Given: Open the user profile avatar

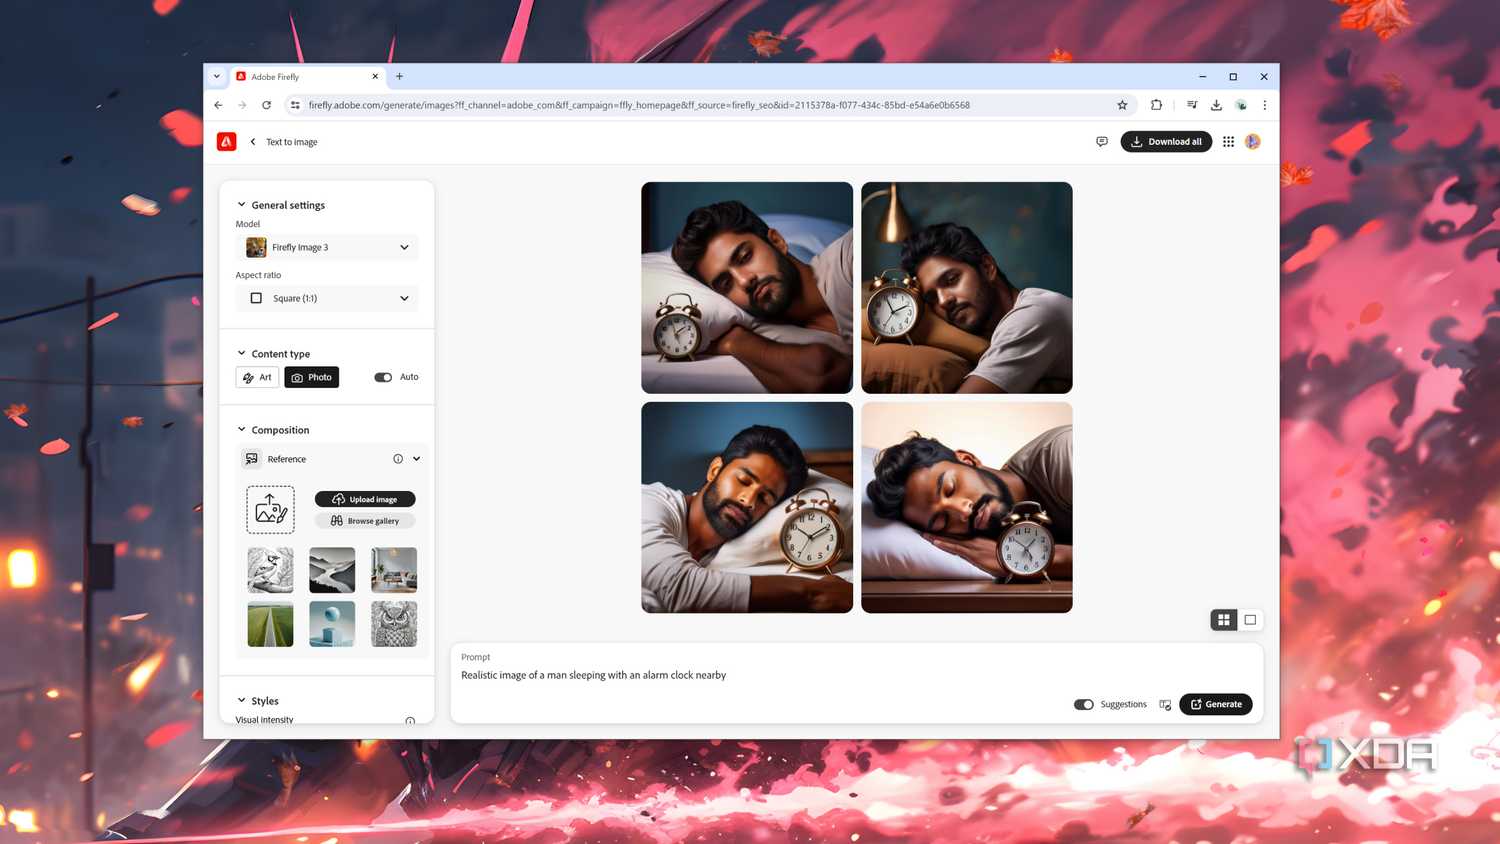Looking at the screenshot, I should click(1253, 142).
